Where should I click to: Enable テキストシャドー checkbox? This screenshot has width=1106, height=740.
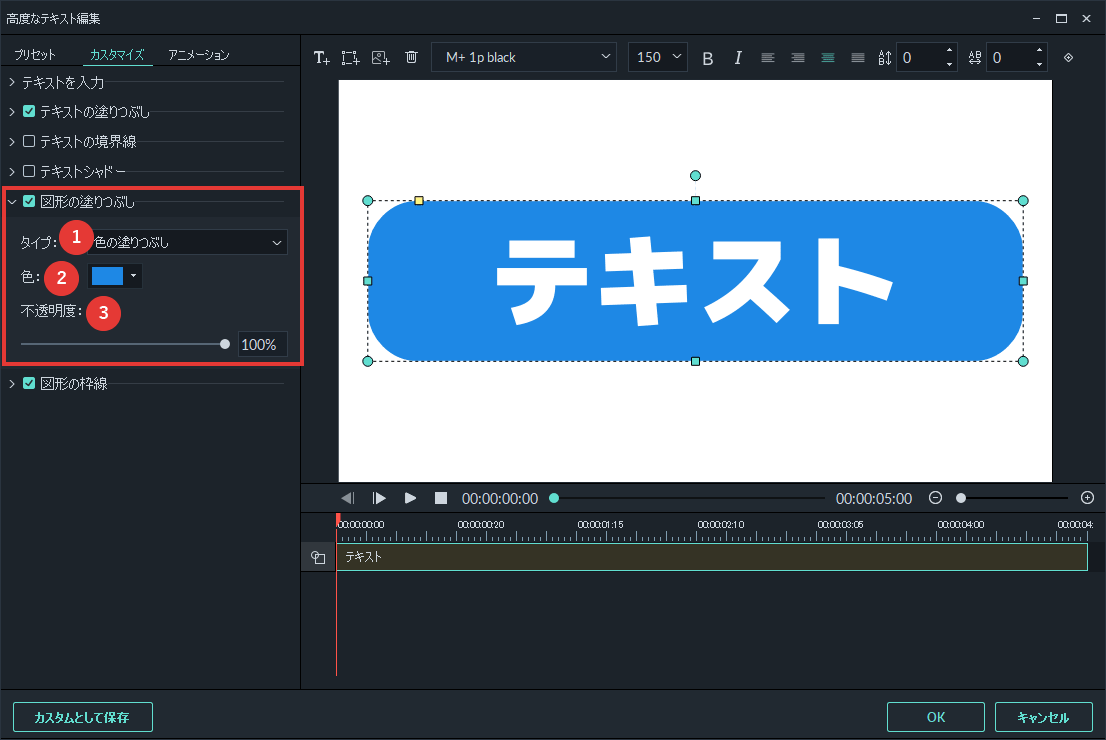[29, 171]
